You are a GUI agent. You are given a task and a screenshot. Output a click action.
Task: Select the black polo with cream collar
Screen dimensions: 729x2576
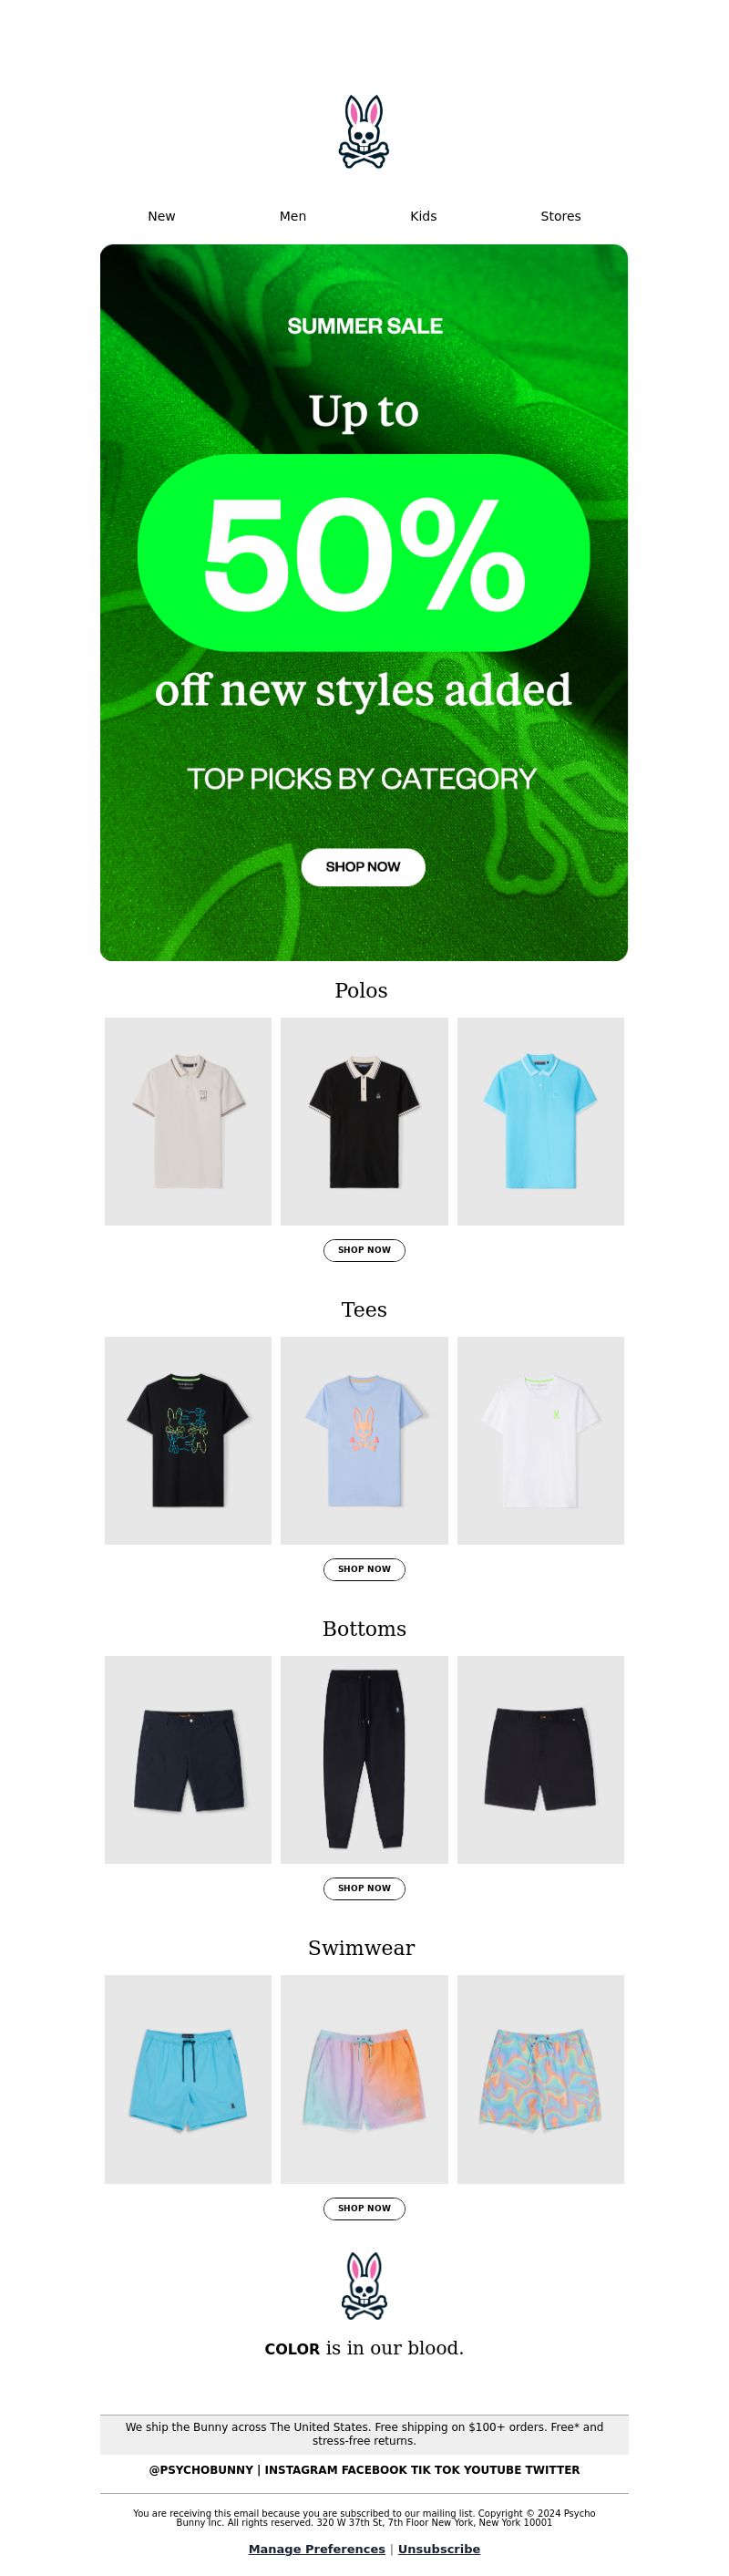[364, 1121]
